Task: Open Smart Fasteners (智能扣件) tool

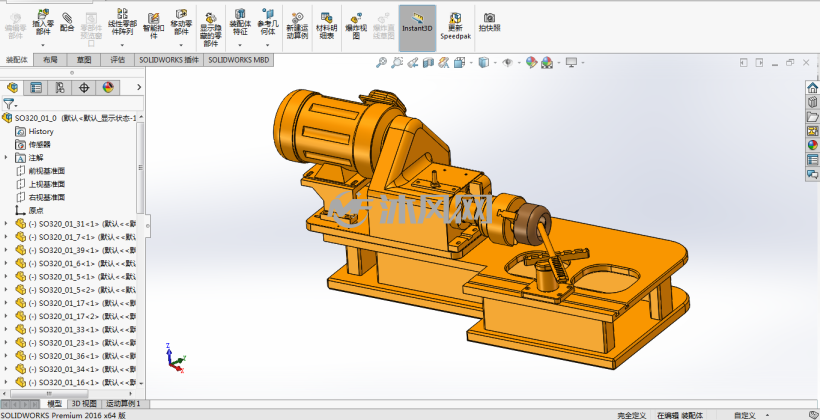Action: click(x=154, y=26)
